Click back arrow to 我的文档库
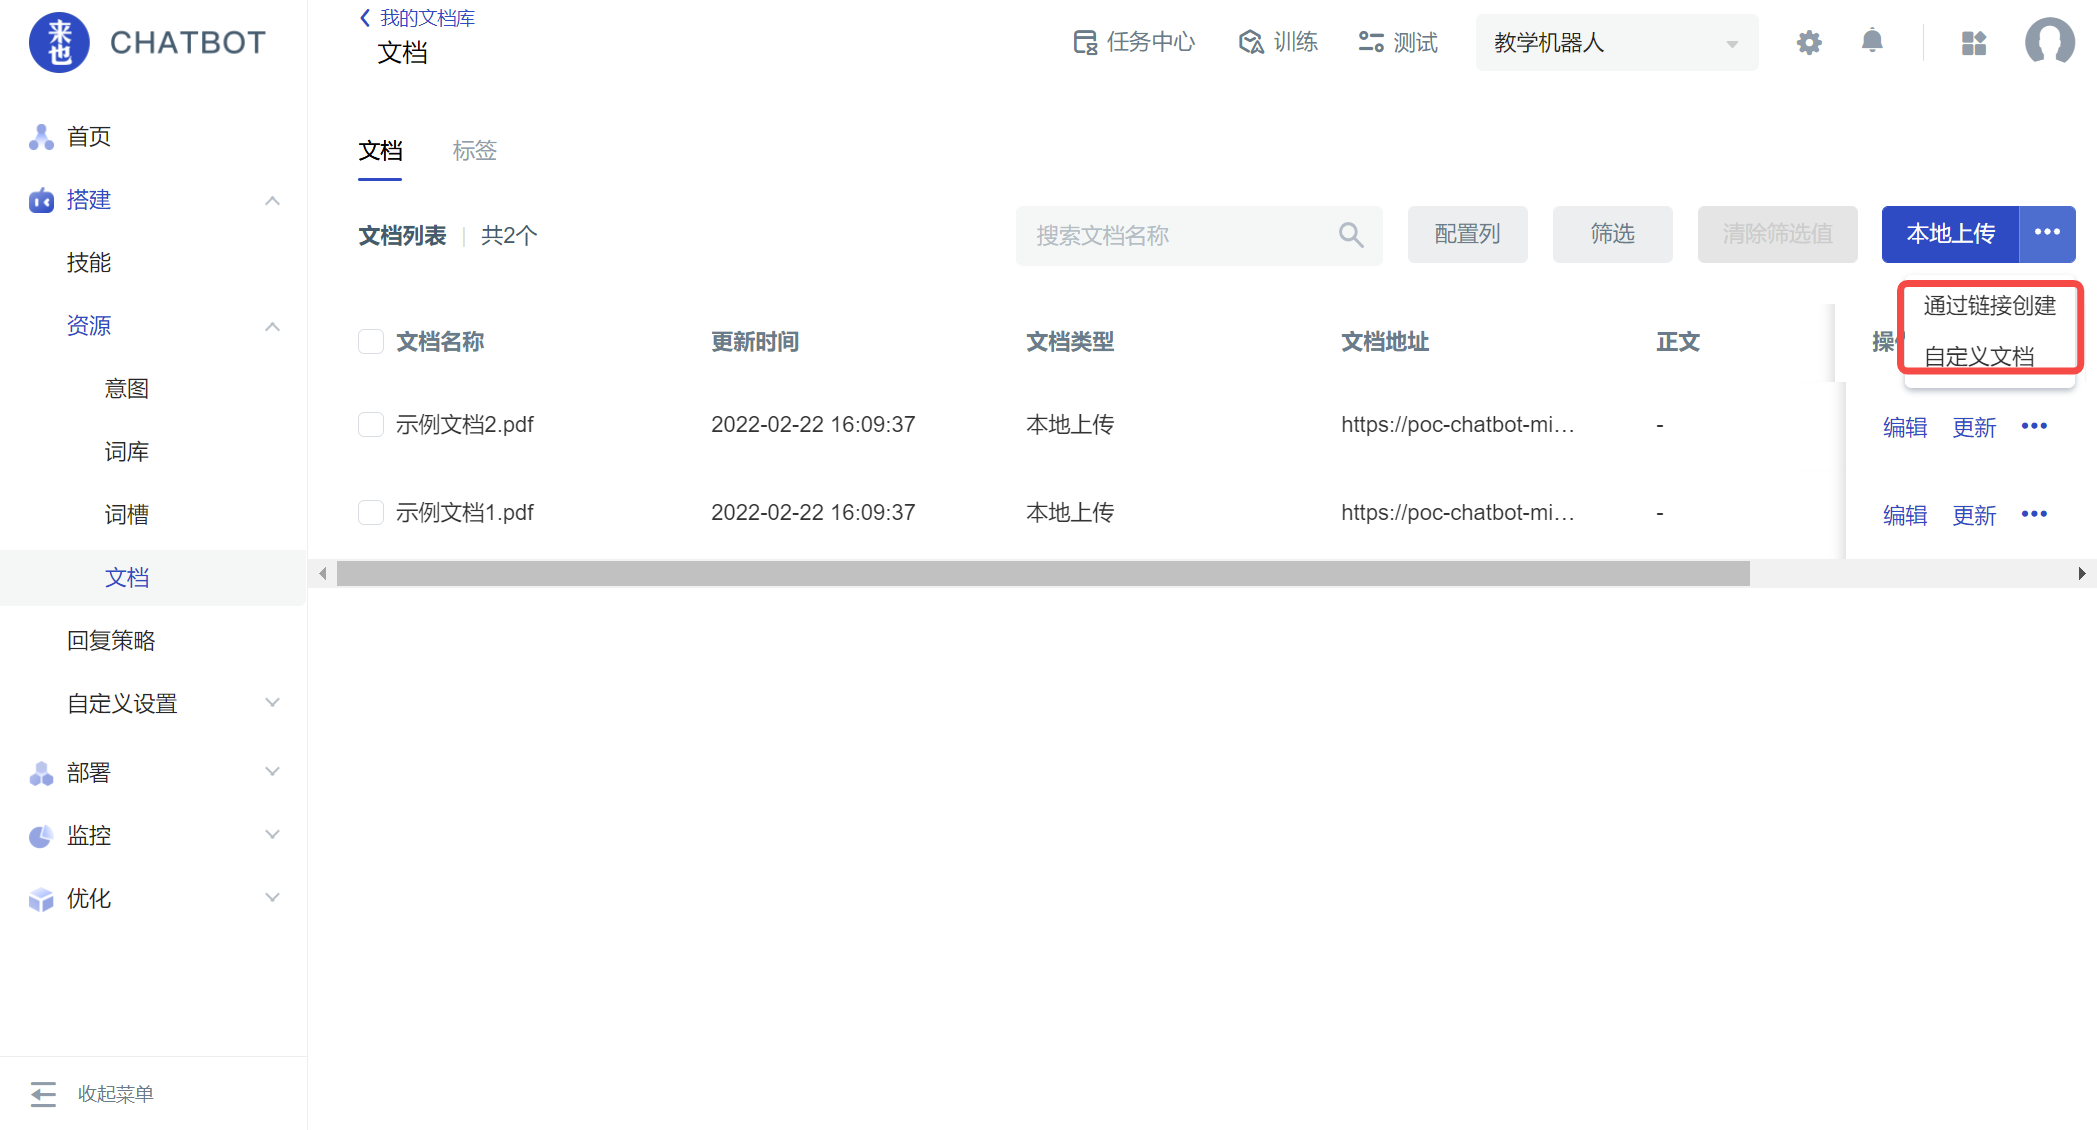 pos(365,18)
